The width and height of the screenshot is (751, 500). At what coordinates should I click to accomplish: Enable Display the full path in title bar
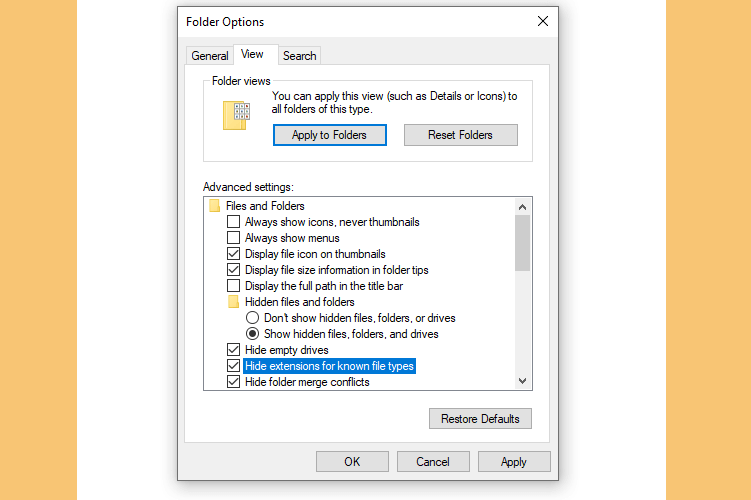[233, 286]
